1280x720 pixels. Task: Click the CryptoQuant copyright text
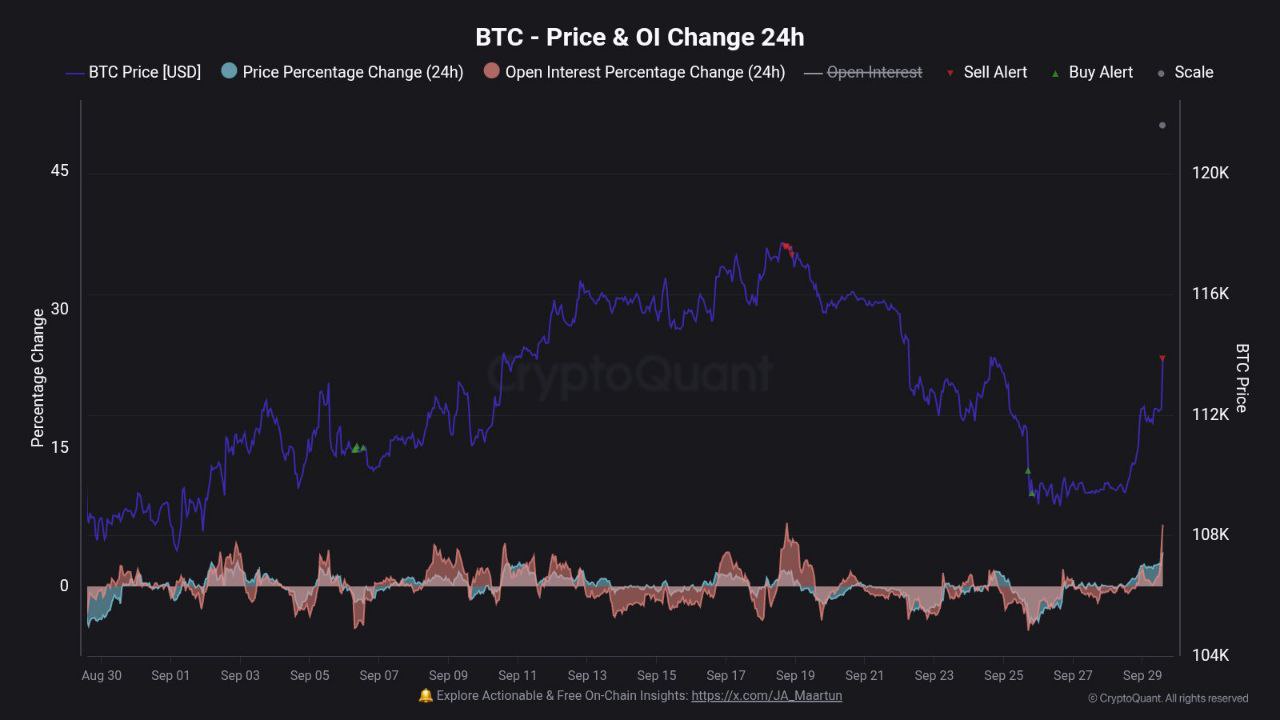tap(1168, 698)
